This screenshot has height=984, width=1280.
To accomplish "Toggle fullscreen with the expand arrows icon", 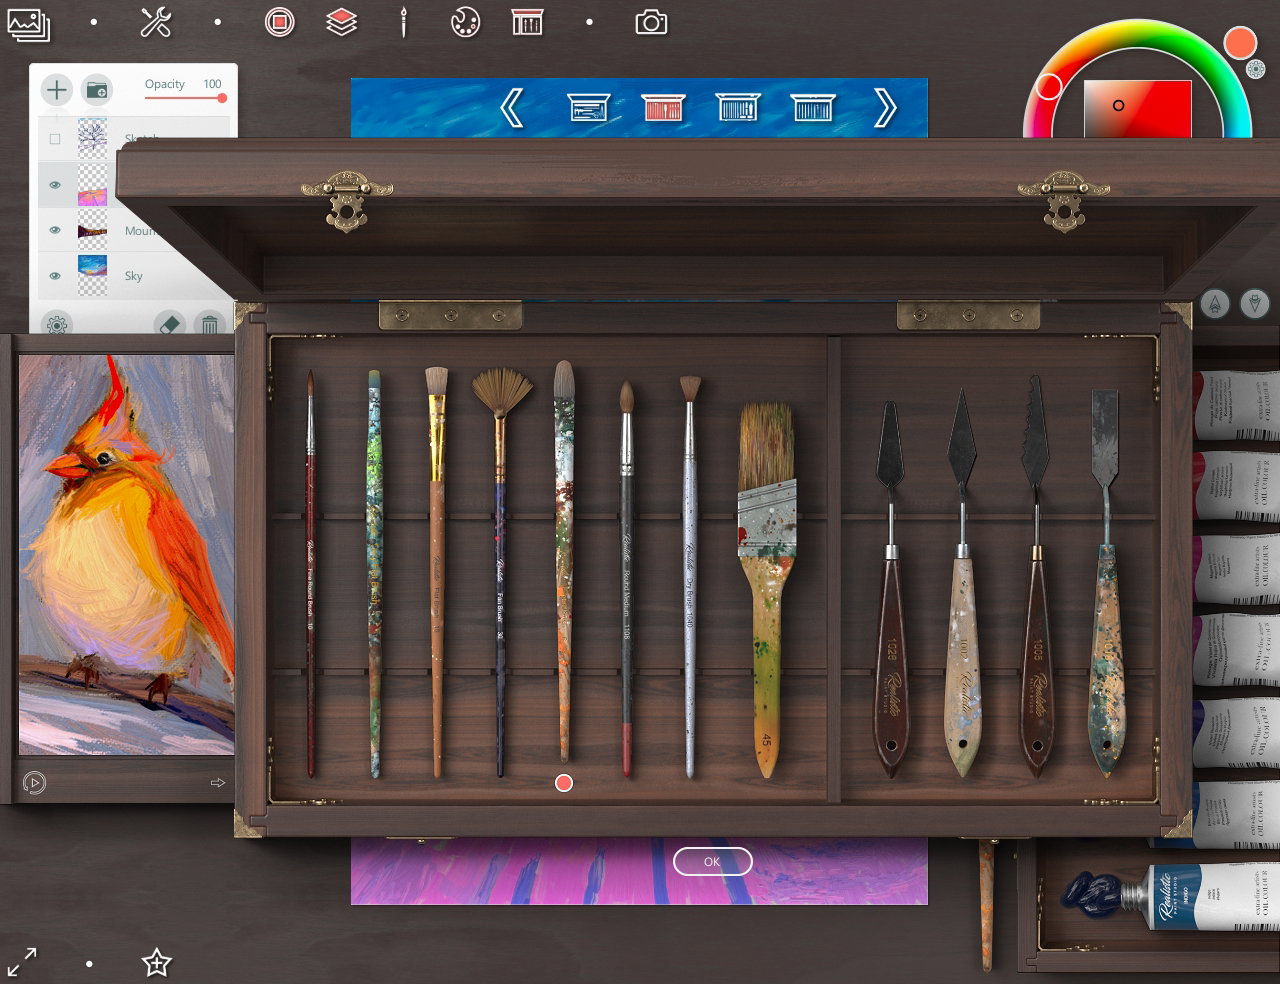I will pos(22,963).
